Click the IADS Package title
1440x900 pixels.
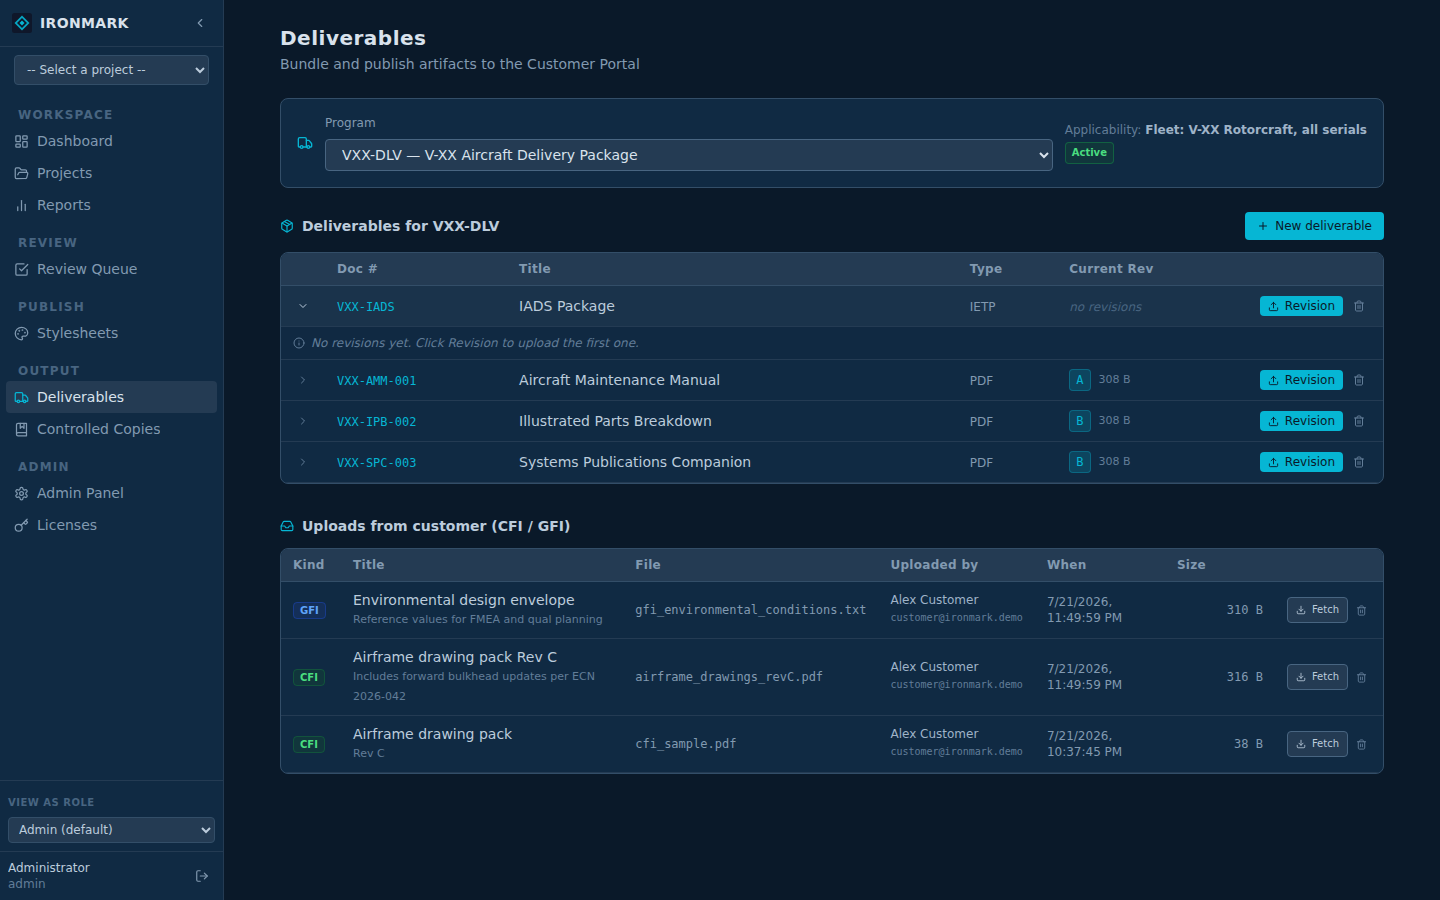567,306
